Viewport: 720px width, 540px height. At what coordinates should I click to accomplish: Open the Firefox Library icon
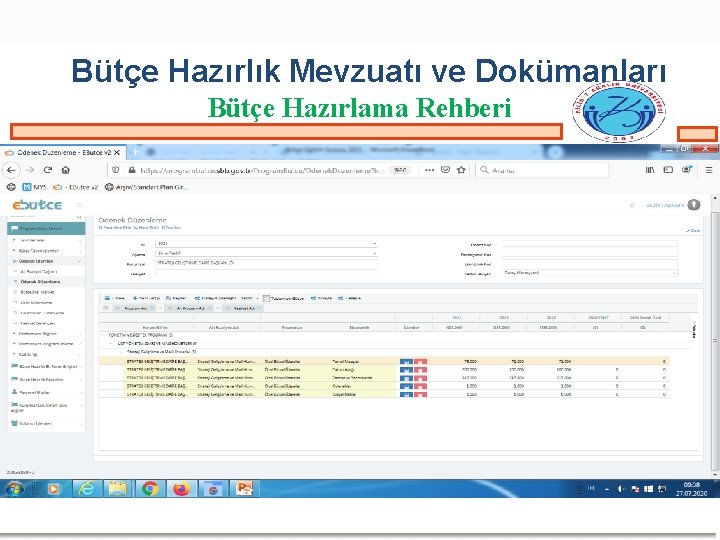pos(650,170)
